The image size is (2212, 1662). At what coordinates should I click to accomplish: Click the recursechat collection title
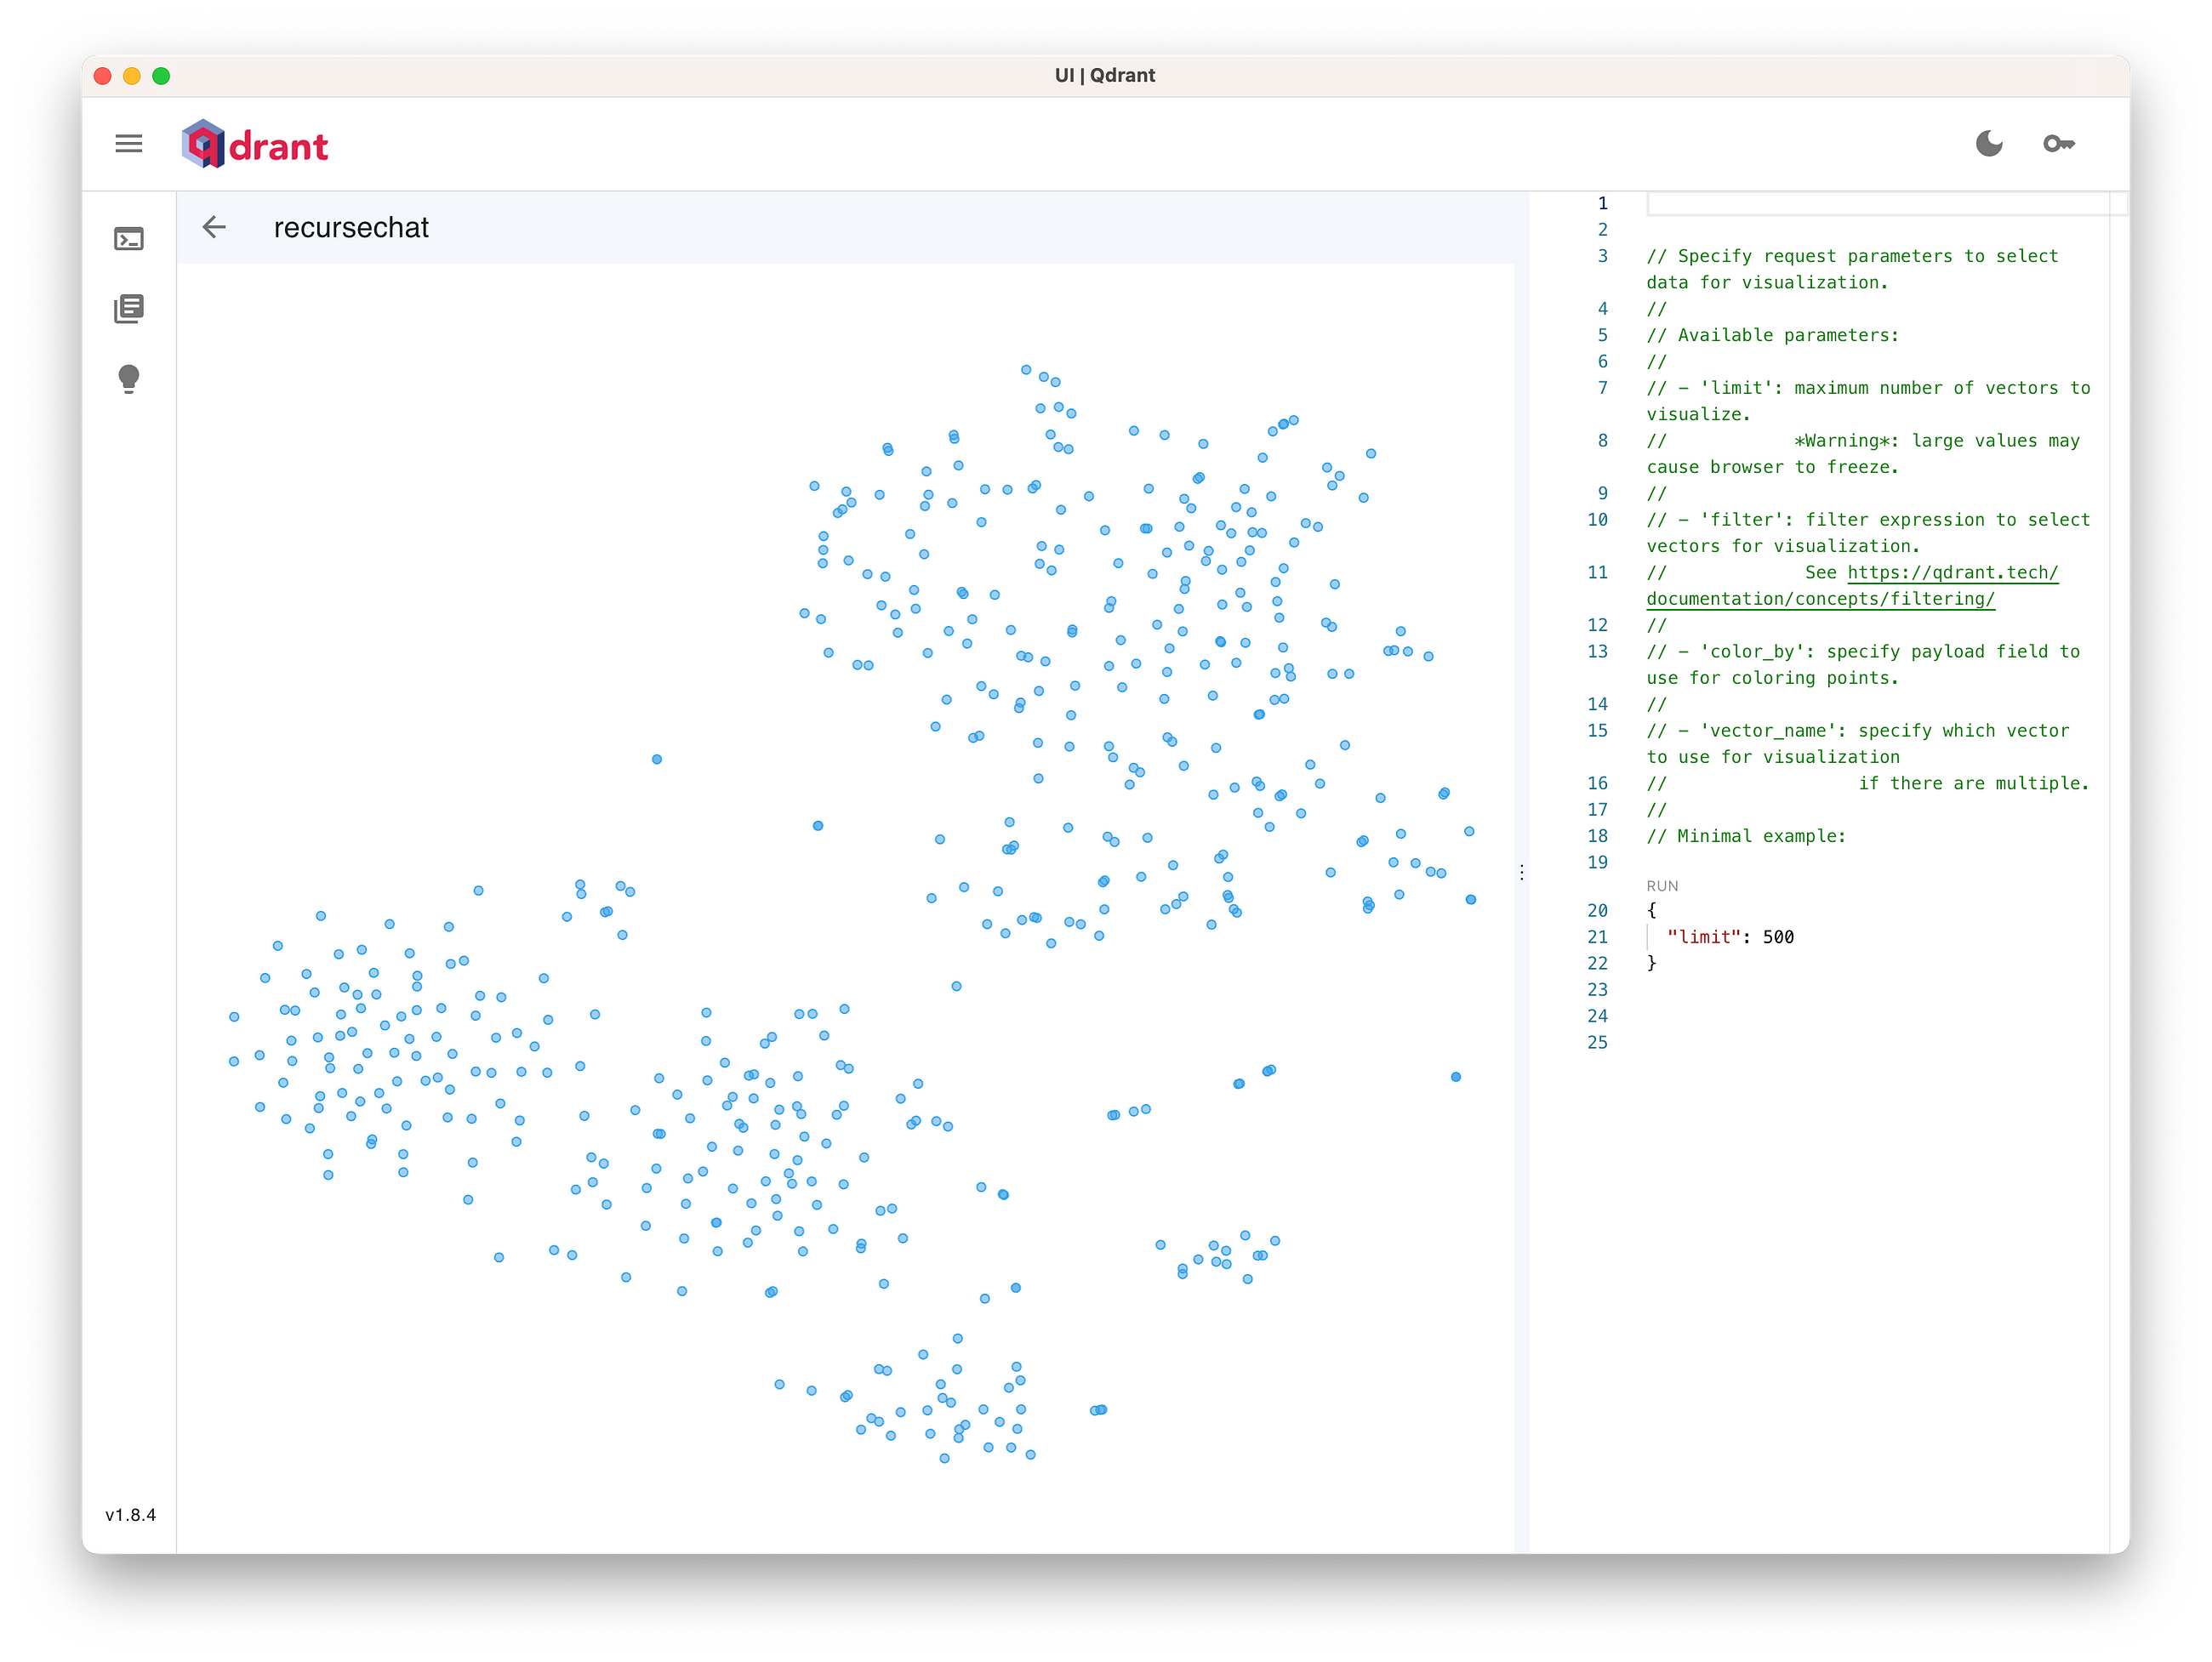tap(351, 228)
